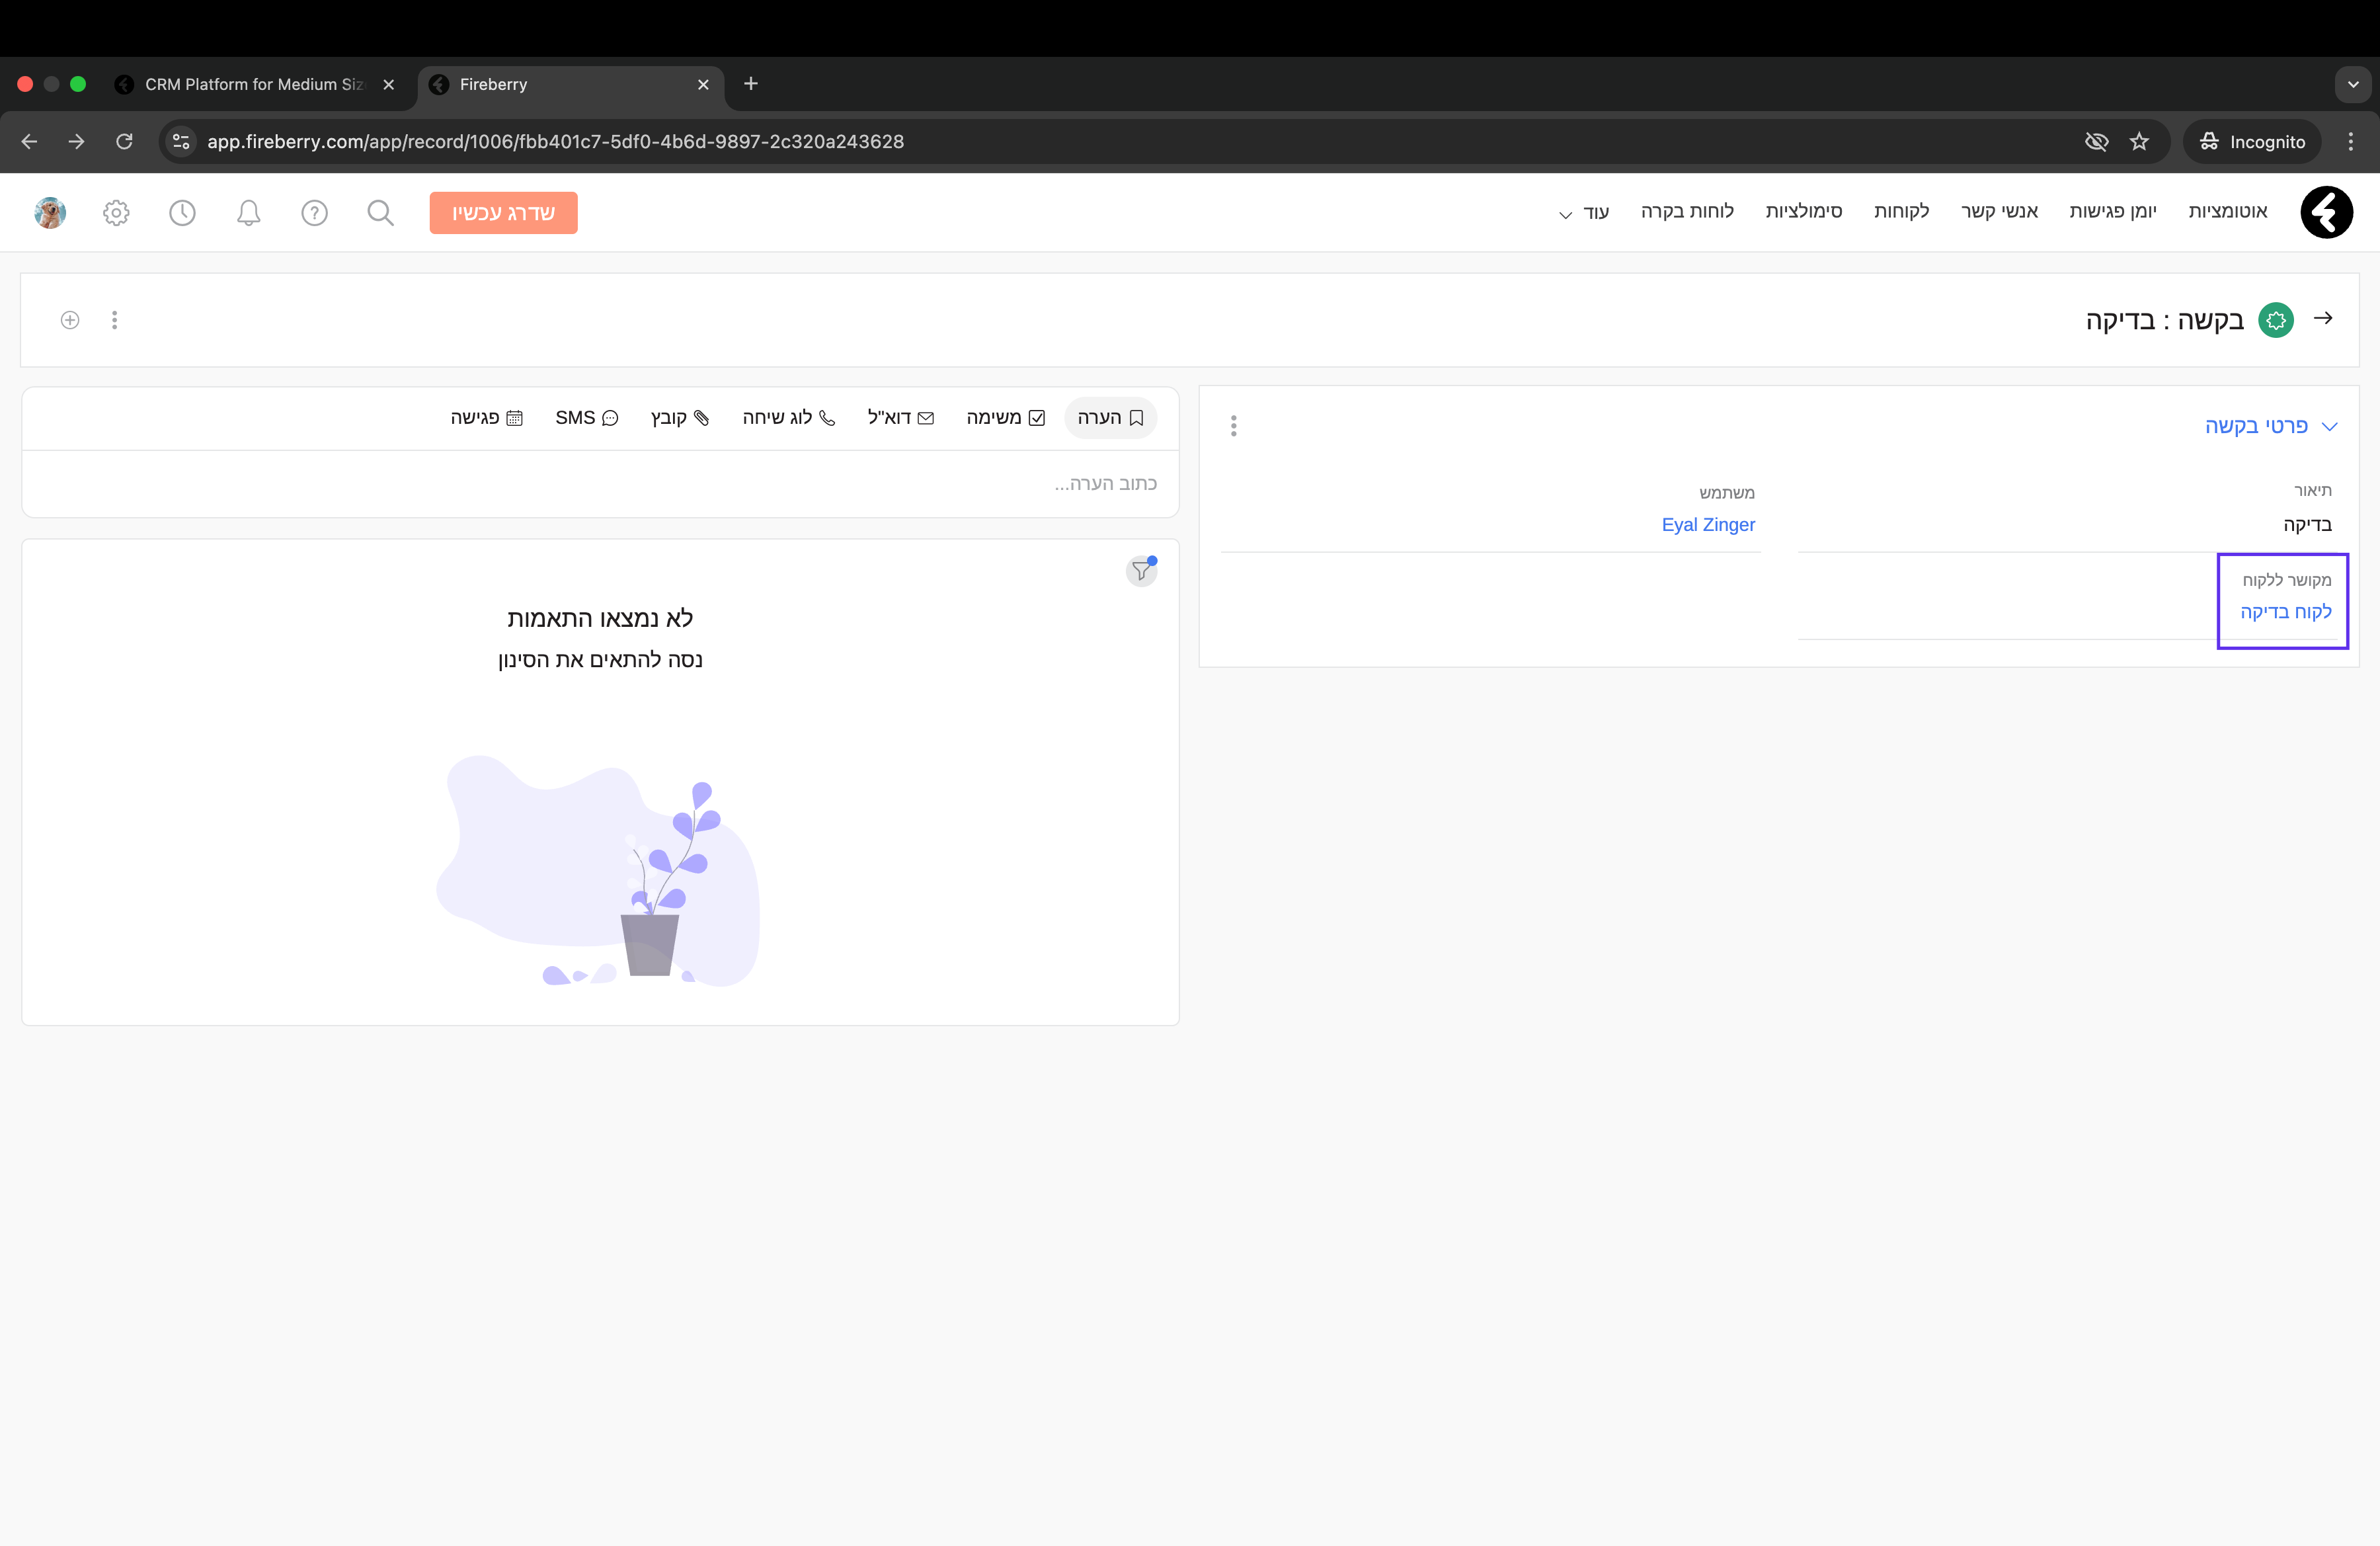2380x1546 pixels.
Task: Click the כתוב הערה note input field
Action: pyautogui.click(x=600, y=483)
